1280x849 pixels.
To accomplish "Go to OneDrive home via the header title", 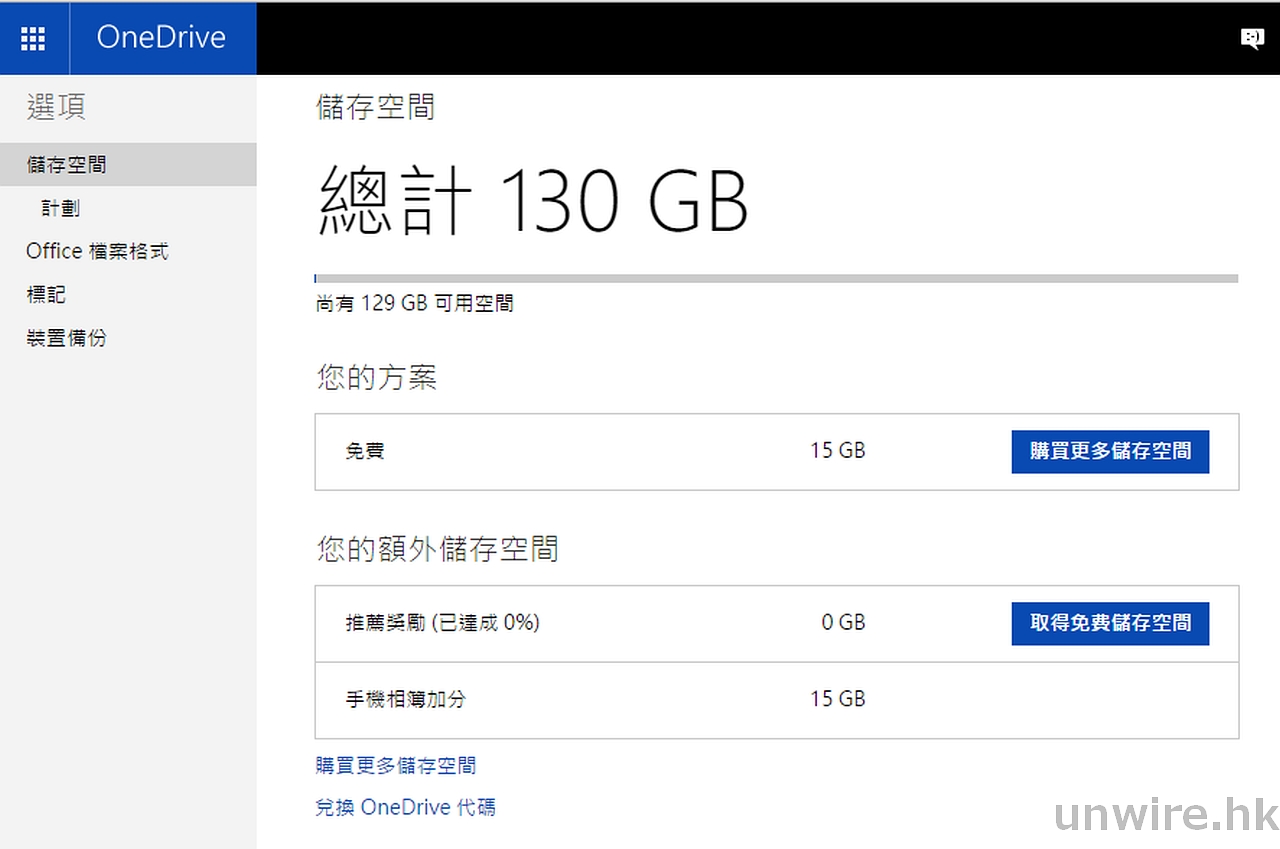I will [x=161, y=38].
